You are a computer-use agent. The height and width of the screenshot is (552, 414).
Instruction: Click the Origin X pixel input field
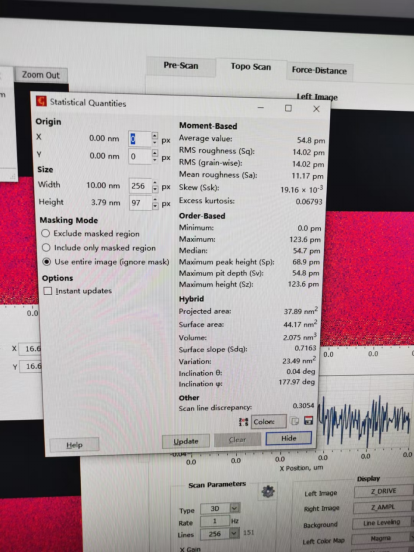pos(140,139)
